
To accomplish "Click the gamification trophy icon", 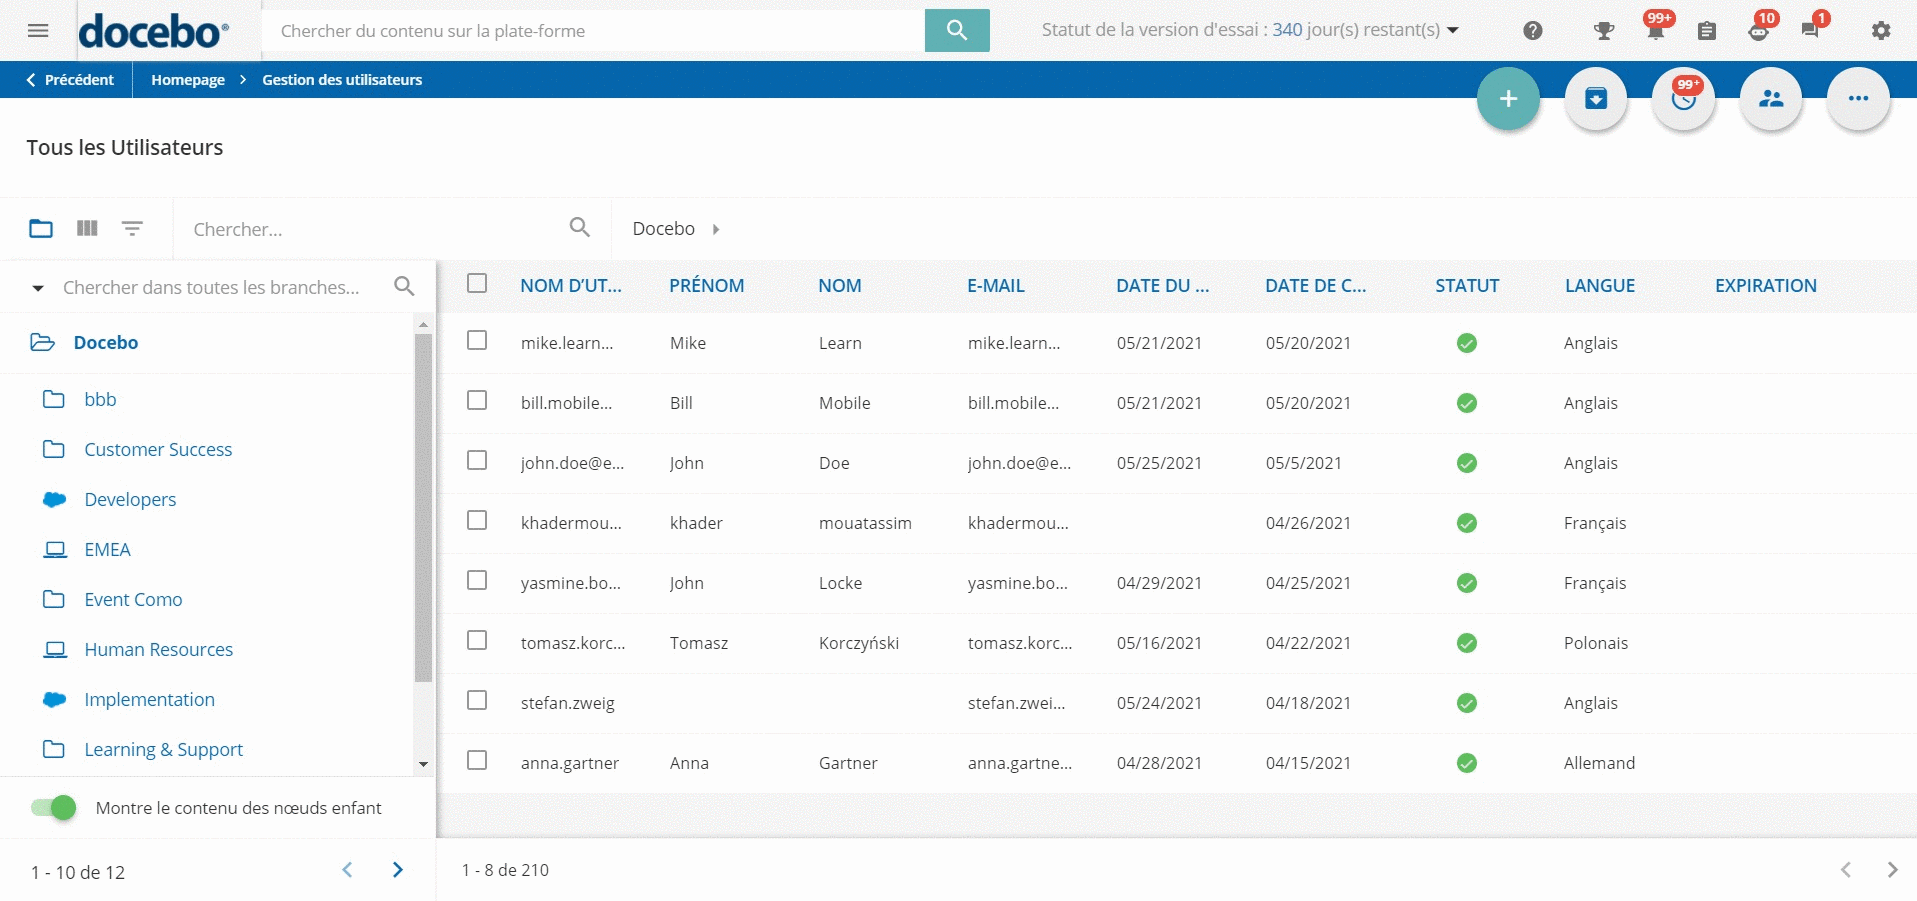I will [x=1604, y=31].
